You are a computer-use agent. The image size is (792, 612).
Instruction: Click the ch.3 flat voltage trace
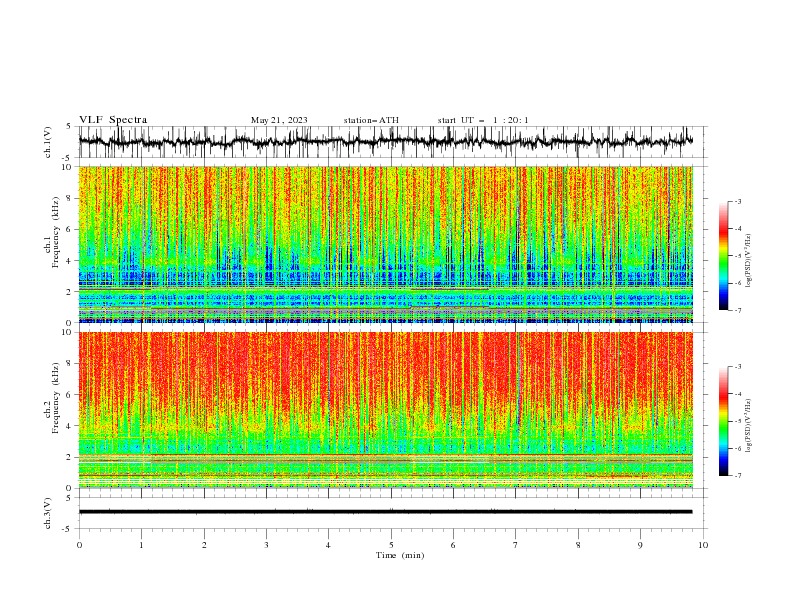[385, 512]
